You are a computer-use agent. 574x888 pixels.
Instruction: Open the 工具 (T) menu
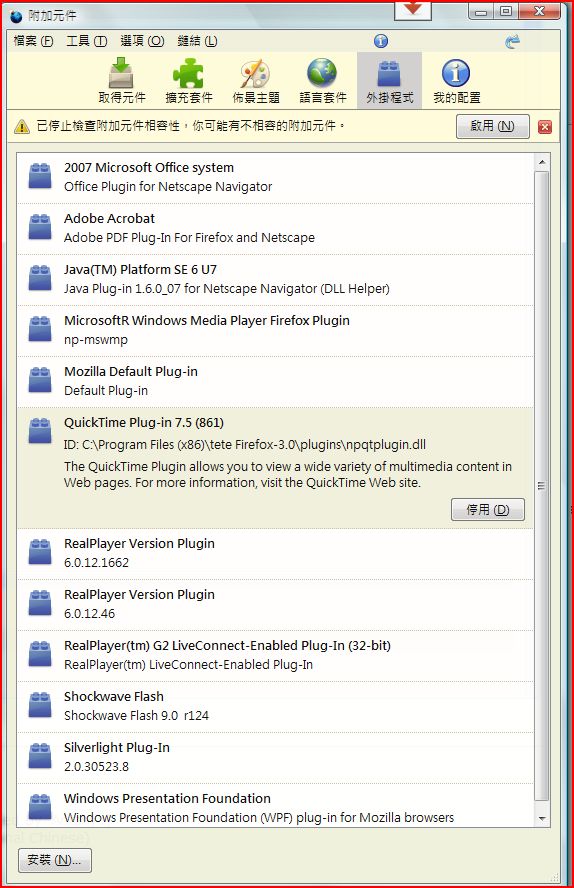point(87,41)
